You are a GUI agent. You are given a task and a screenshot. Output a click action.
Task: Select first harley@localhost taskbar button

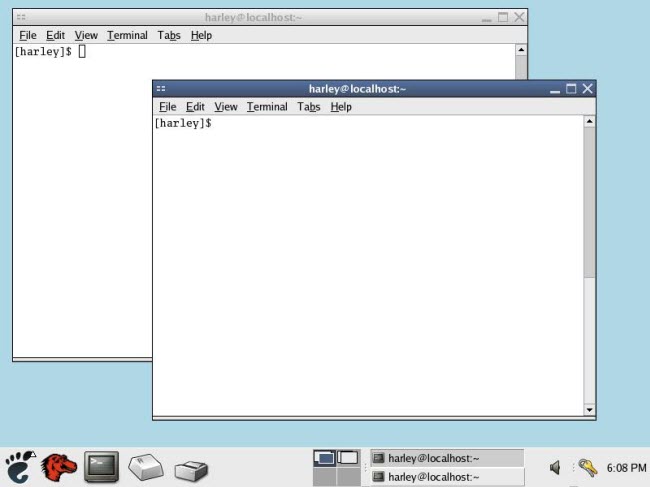[x=447, y=458]
